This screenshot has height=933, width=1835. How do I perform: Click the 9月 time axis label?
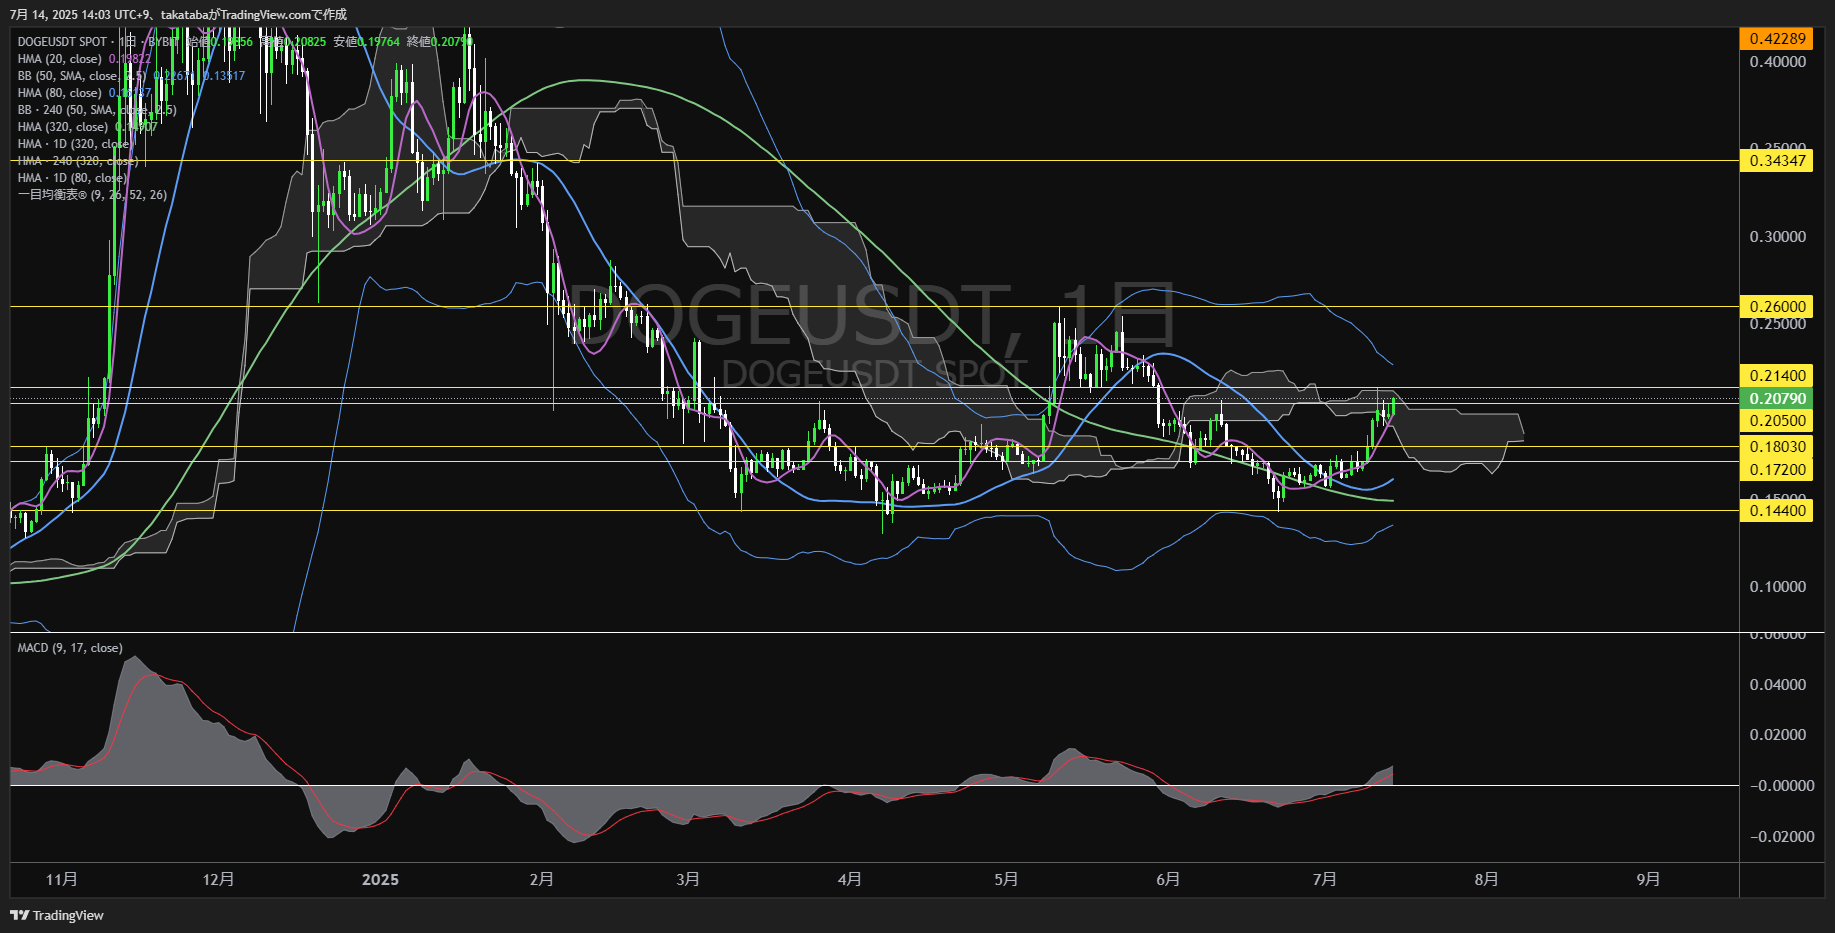[x=1649, y=879]
